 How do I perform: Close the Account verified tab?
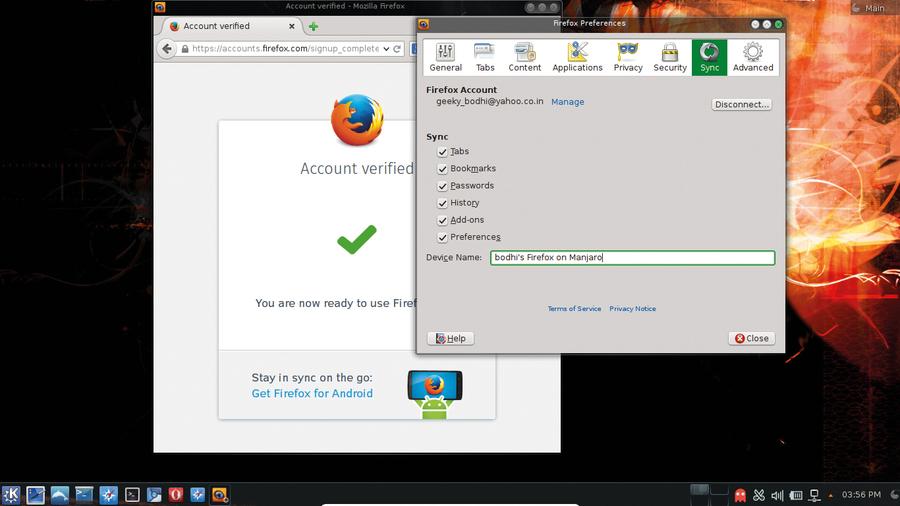(292, 26)
